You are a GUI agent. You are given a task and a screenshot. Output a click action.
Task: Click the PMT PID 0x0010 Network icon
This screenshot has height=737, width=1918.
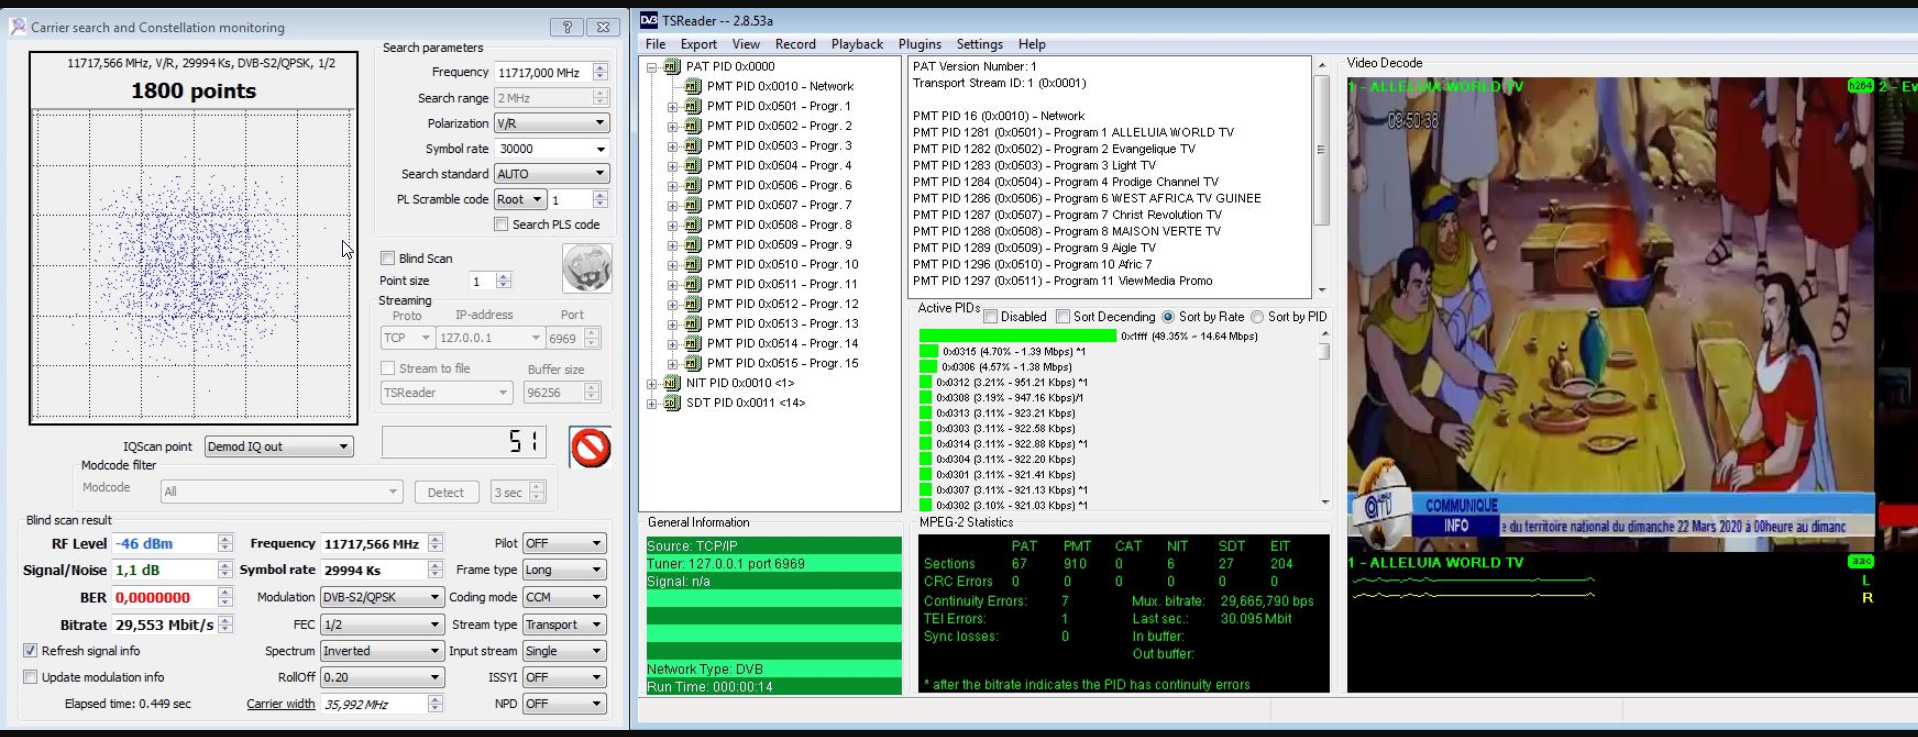click(x=693, y=86)
